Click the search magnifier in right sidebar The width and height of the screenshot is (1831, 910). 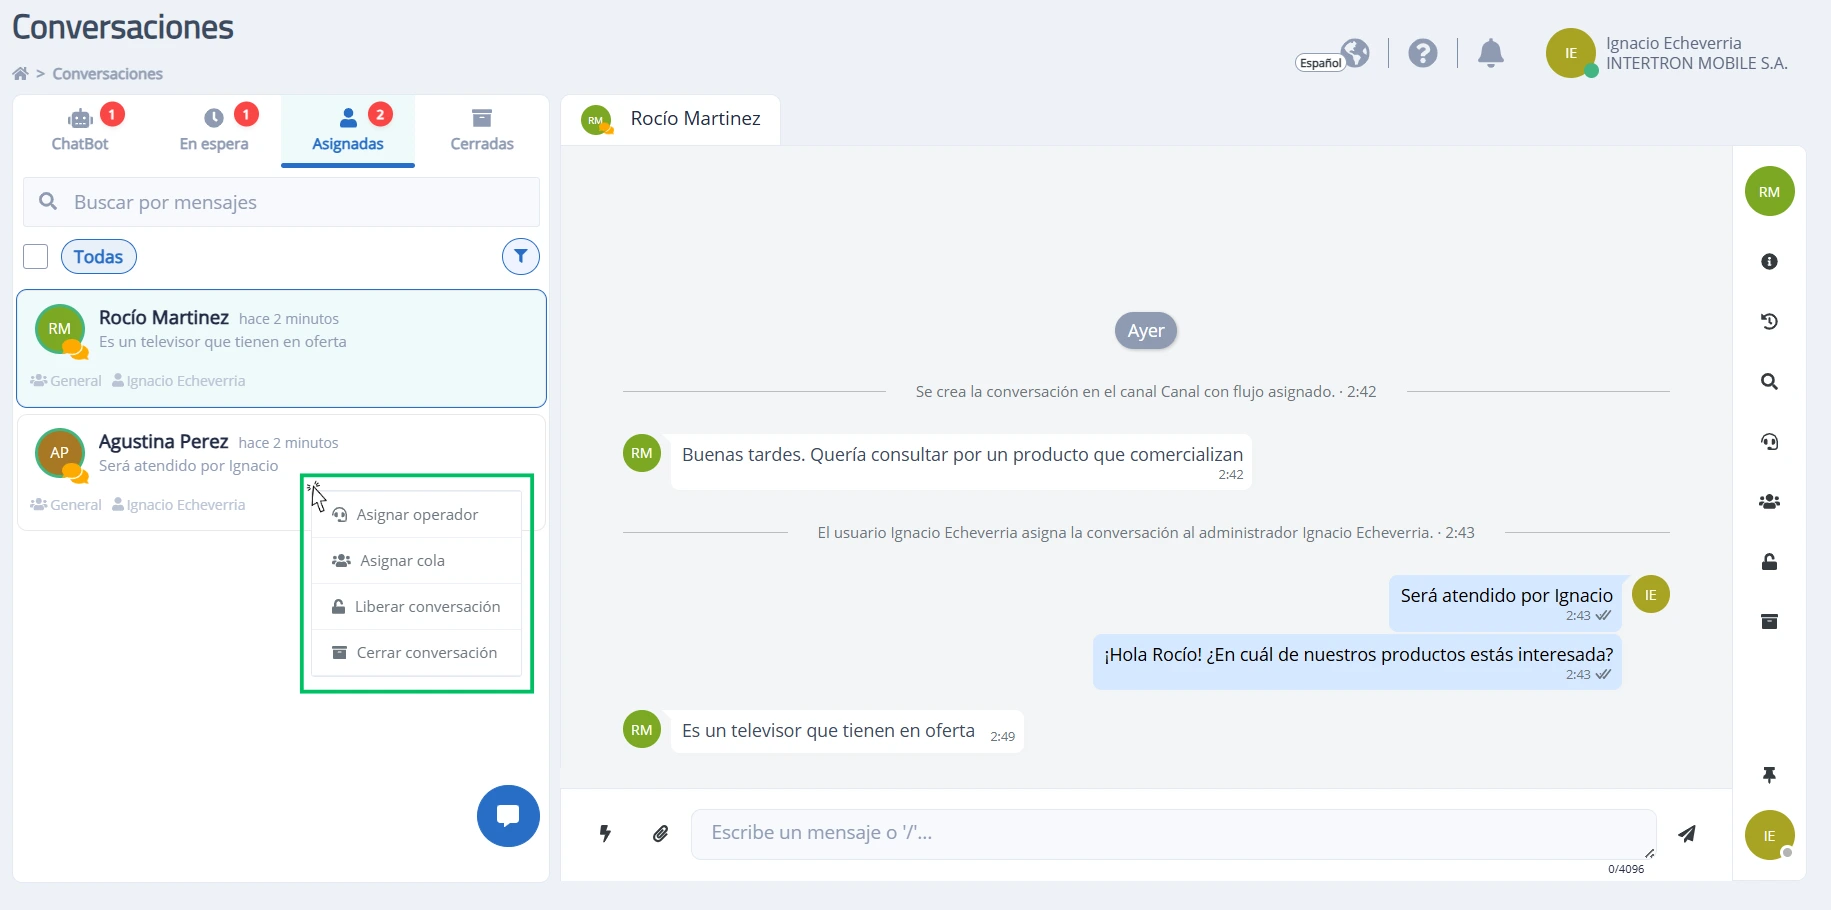(1769, 382)
